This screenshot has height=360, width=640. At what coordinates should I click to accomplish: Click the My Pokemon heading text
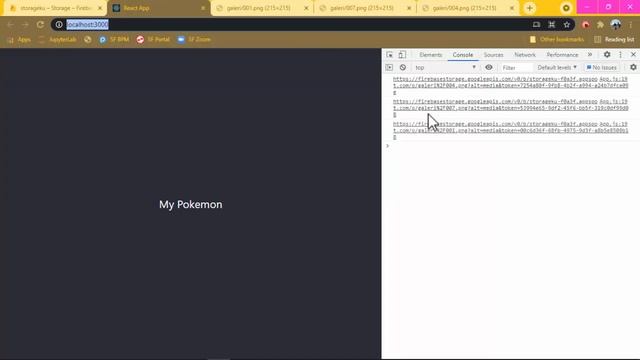(x=191, y=204)
